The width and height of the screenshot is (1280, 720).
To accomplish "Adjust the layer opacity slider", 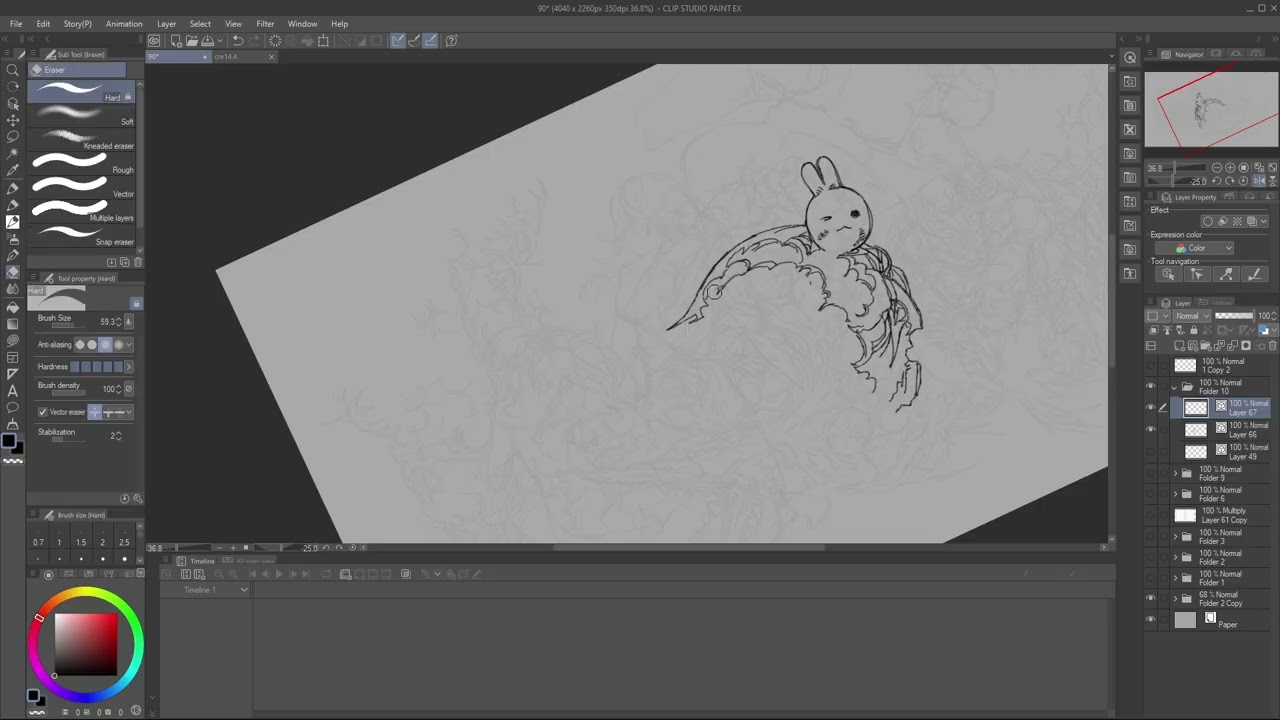I will pyautogui.click(x=1234, y=316).
